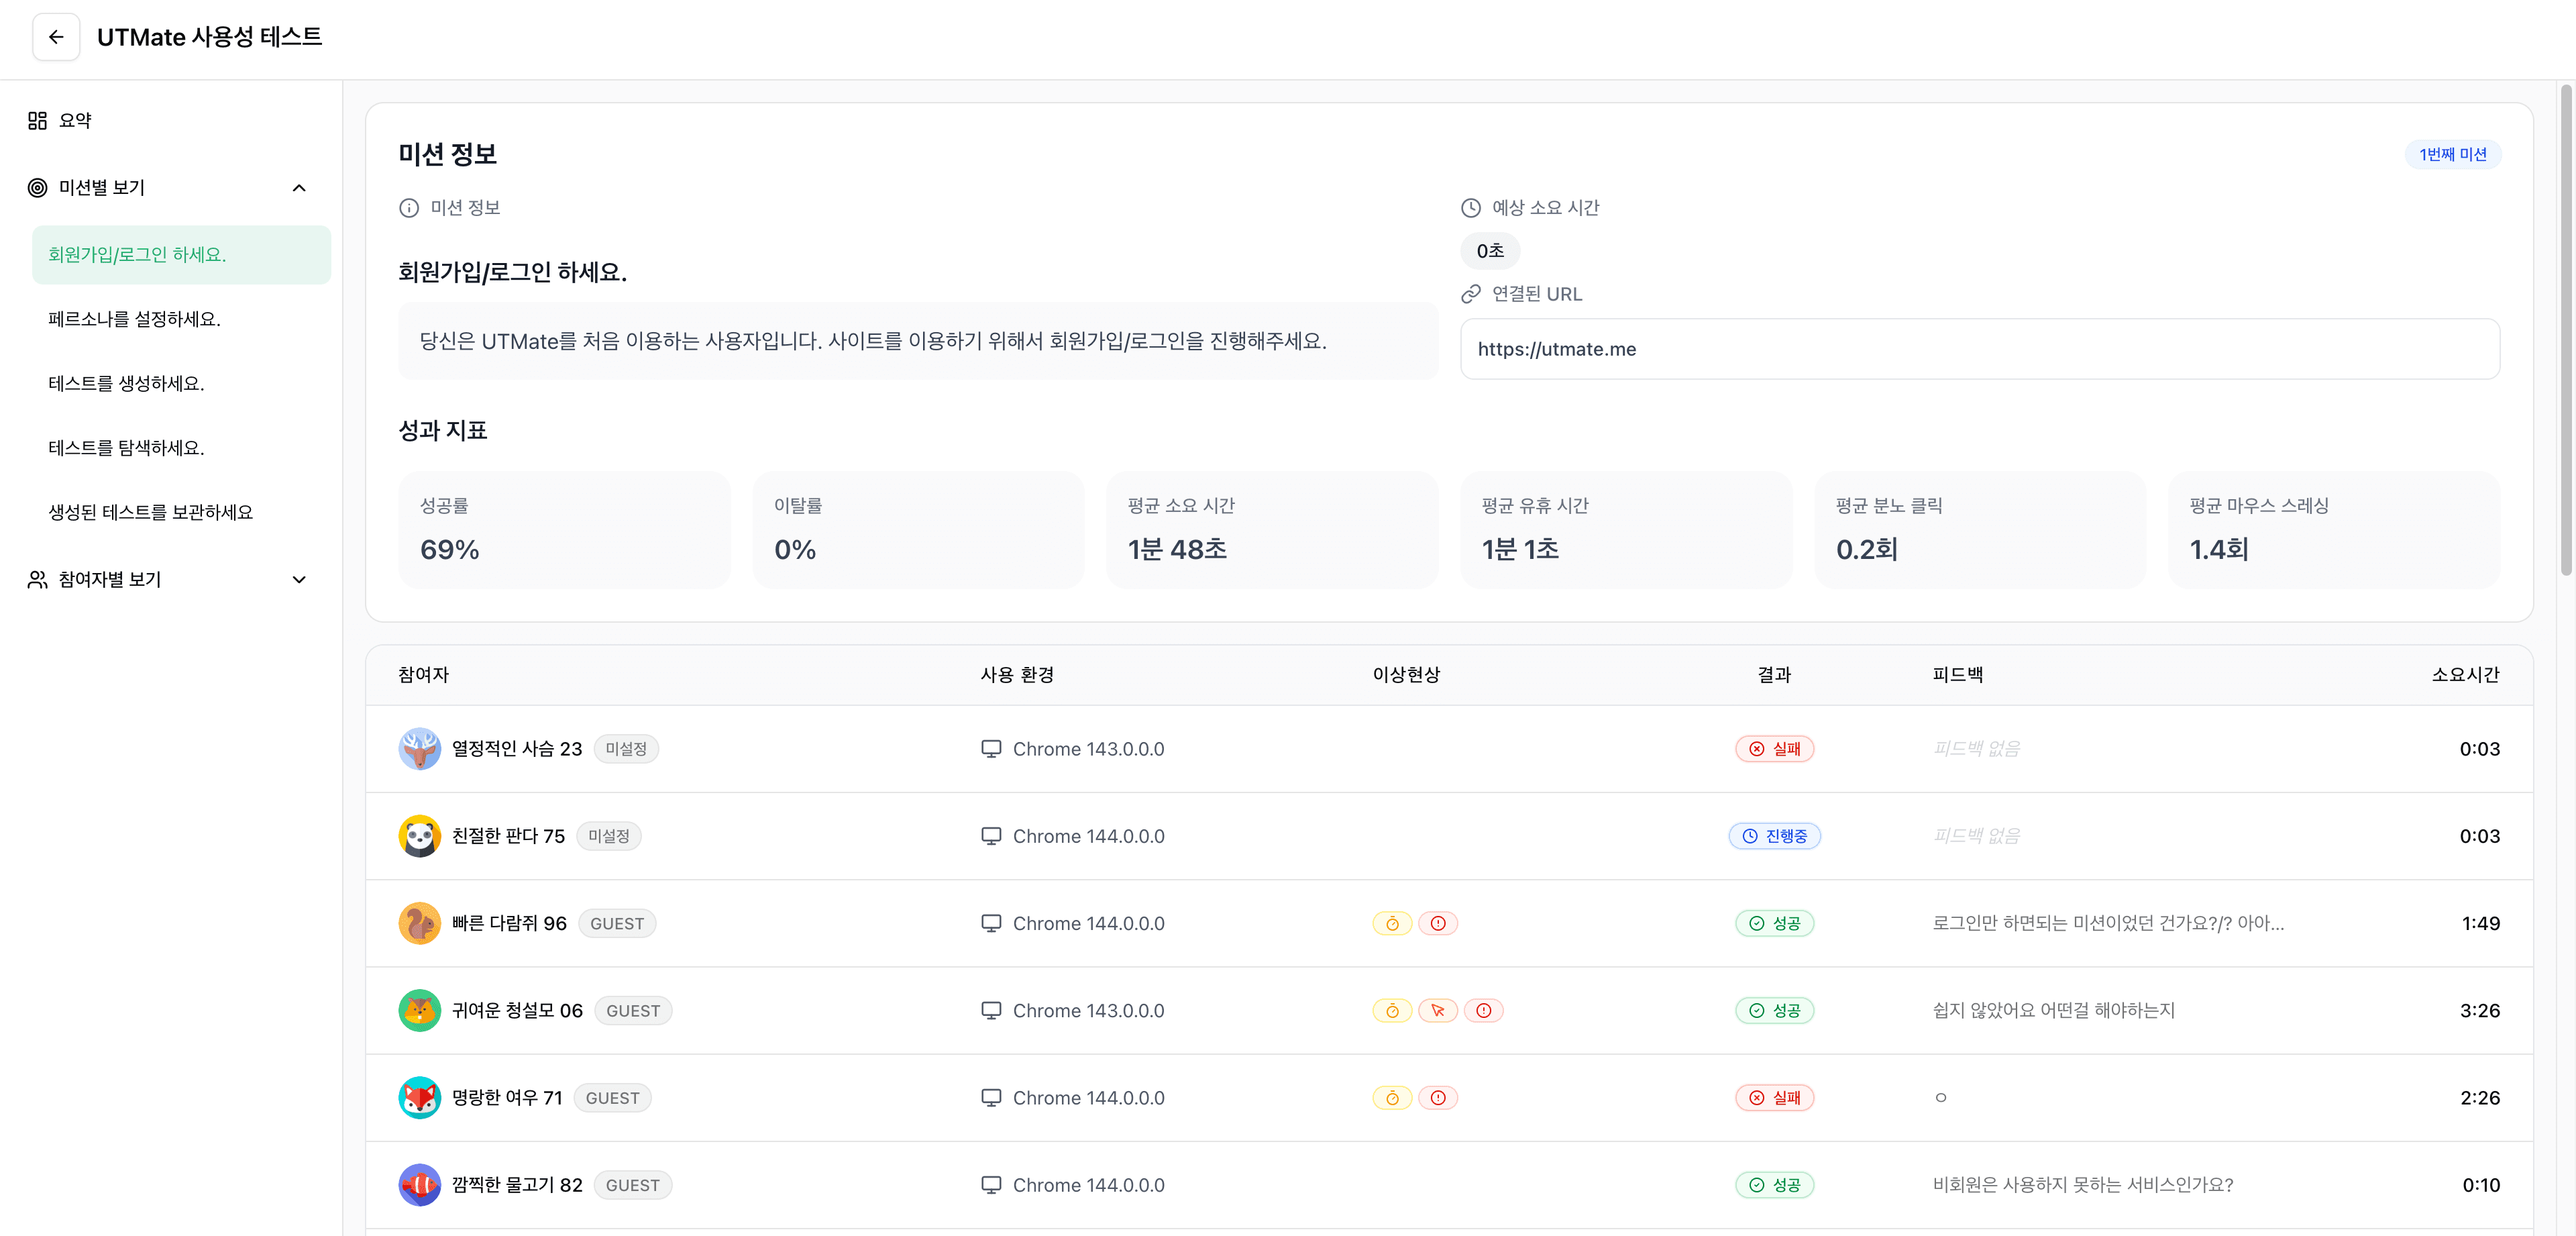Image resolution: width=2576 pixels, height=1236 pixels.
Task: Open the 요약 sidebar menu item
Action: [x=74, y=119]
